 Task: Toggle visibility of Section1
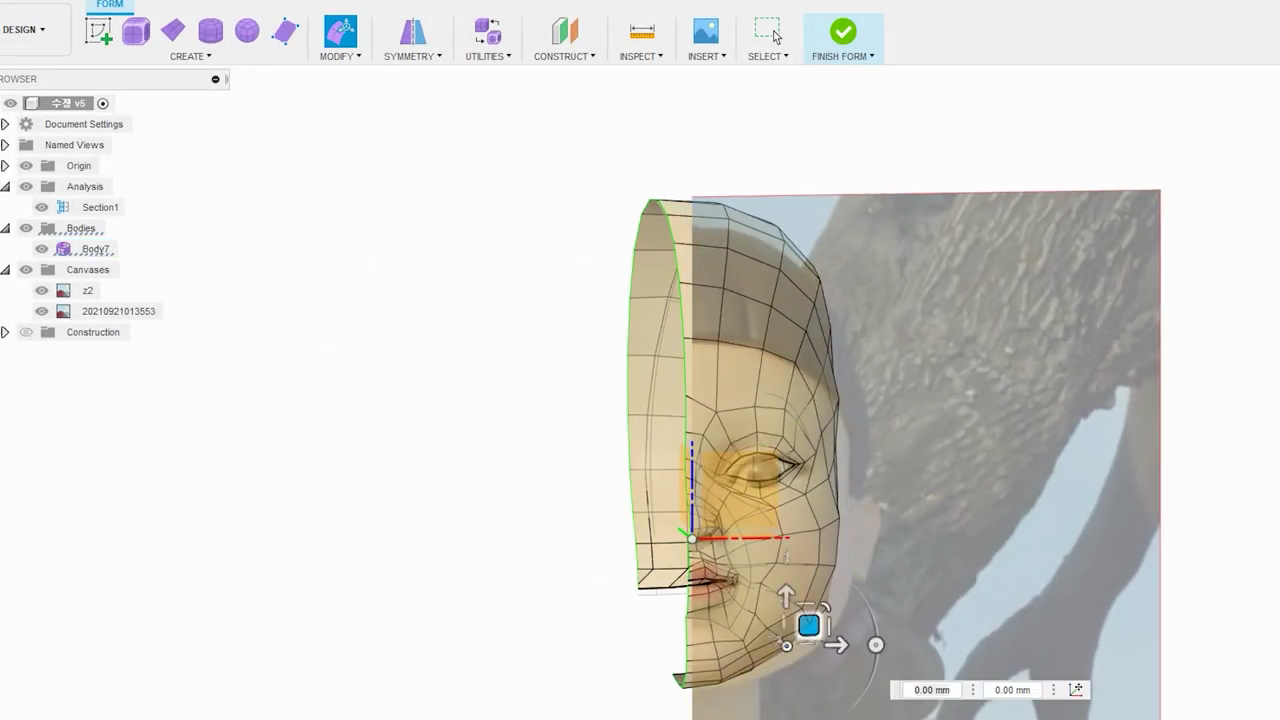coord(42,207)
